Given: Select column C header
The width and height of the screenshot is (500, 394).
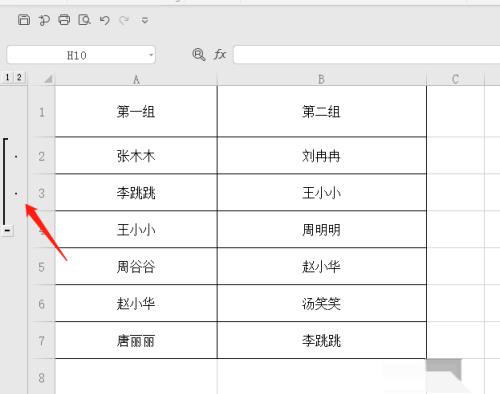Looking at the screenshot, I should (455, 79).
